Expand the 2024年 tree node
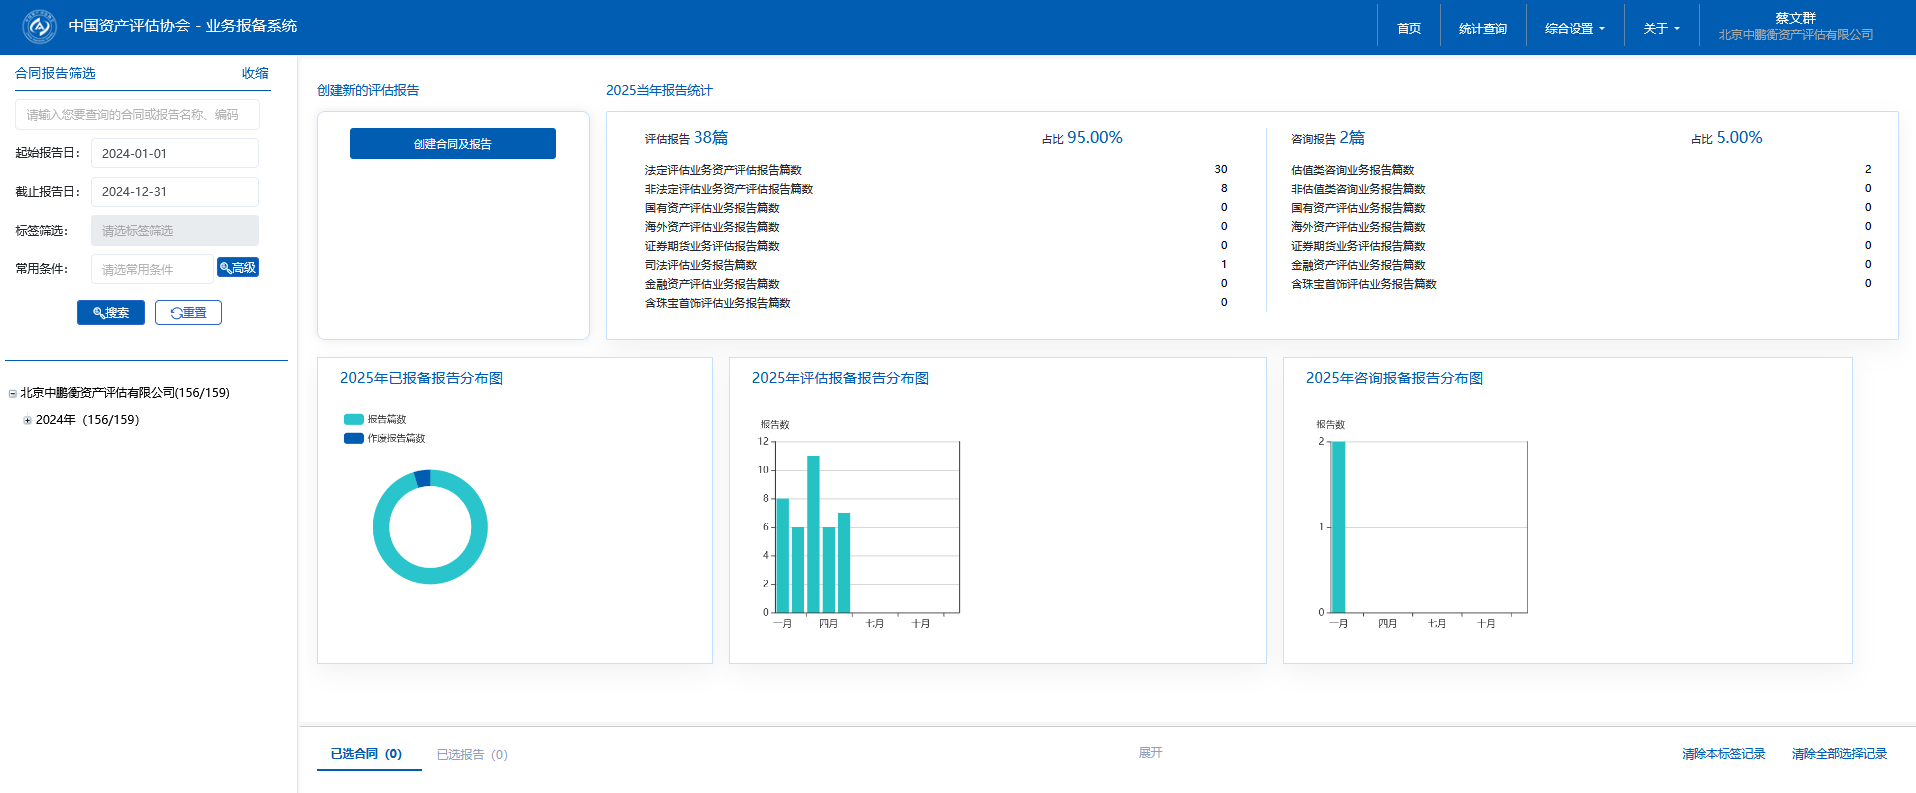The width and height of the screenshot is (1916, 793). tap(28, 421)
